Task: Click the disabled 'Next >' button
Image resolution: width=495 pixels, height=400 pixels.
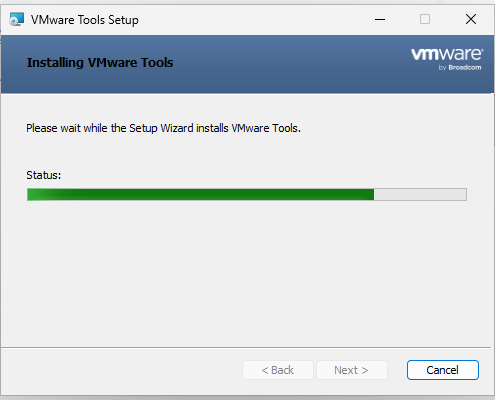Action: (351, 370)
